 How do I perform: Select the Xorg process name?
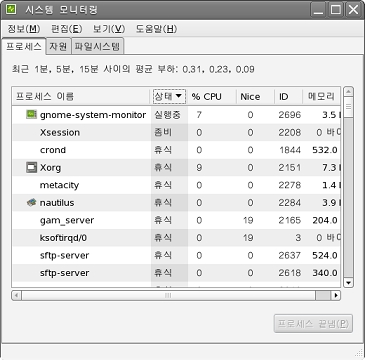pos(50,168)
